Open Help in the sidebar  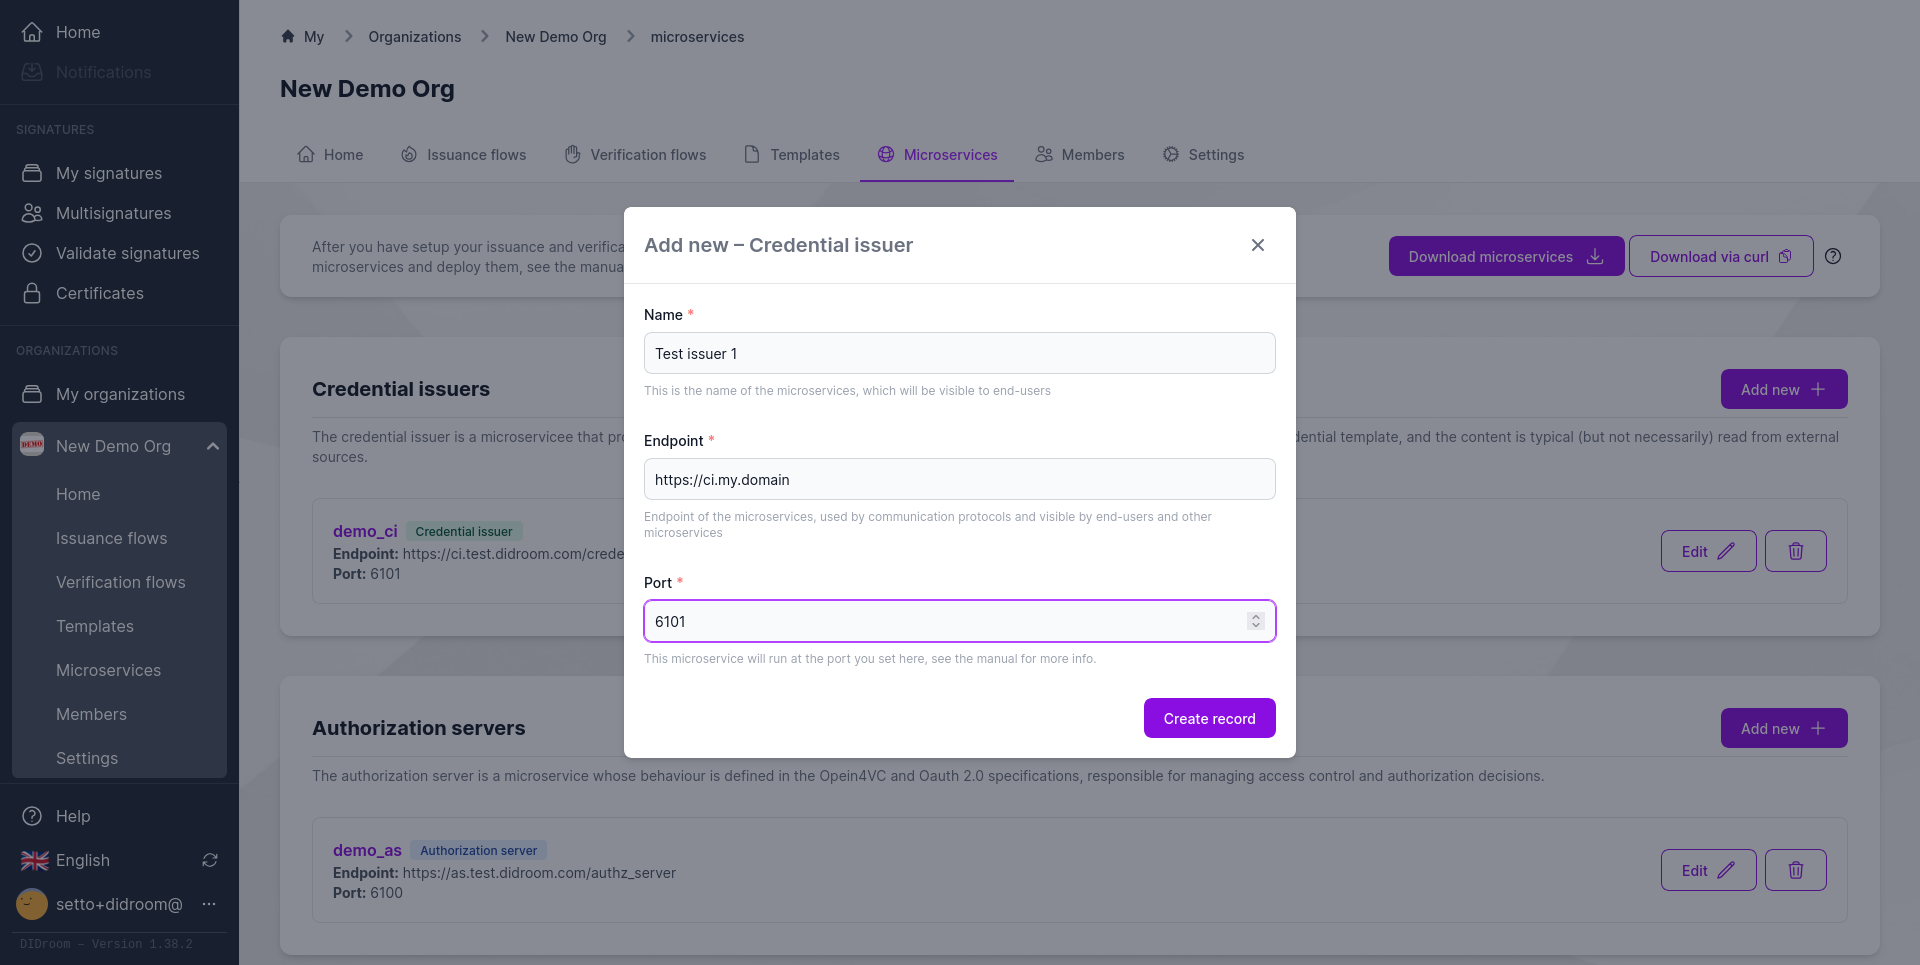pyautogui.click(x=72, y=816)
